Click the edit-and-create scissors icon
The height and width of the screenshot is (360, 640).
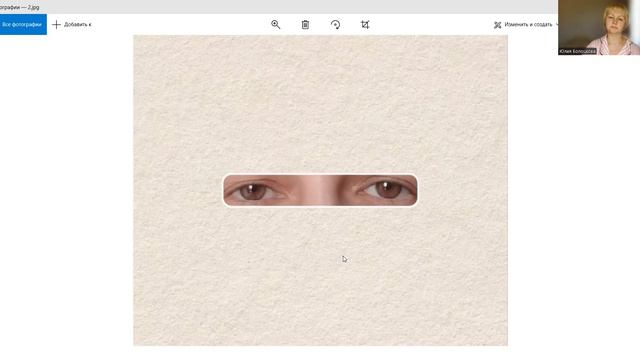point(498,25)
